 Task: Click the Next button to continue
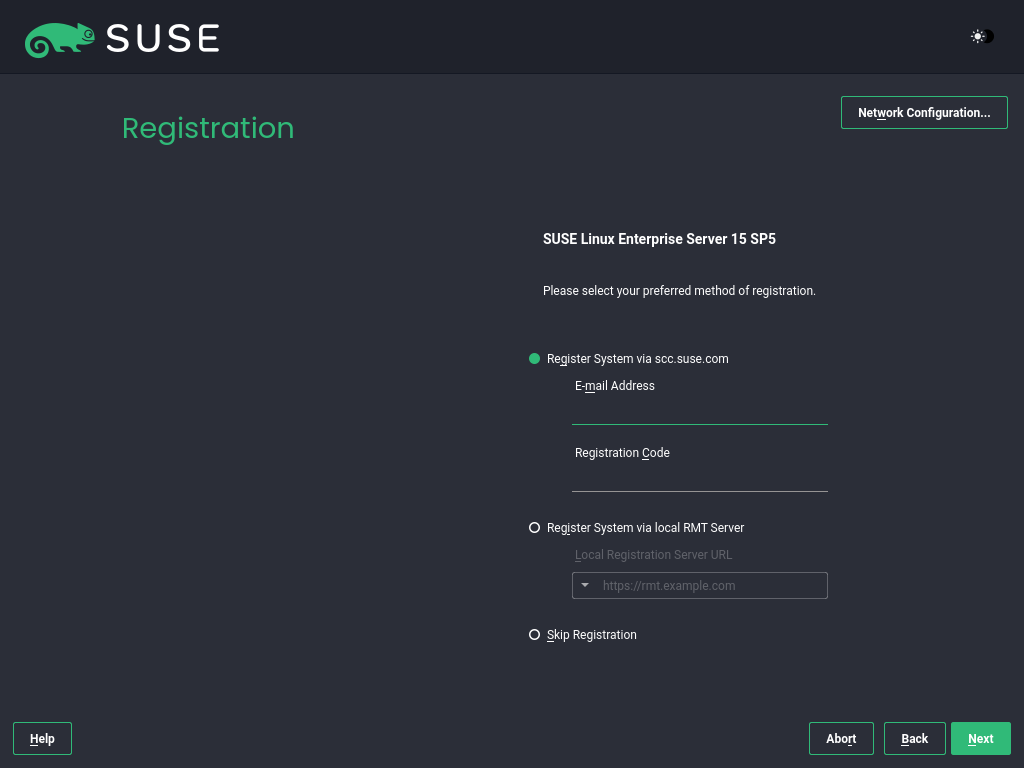[980, 738]
